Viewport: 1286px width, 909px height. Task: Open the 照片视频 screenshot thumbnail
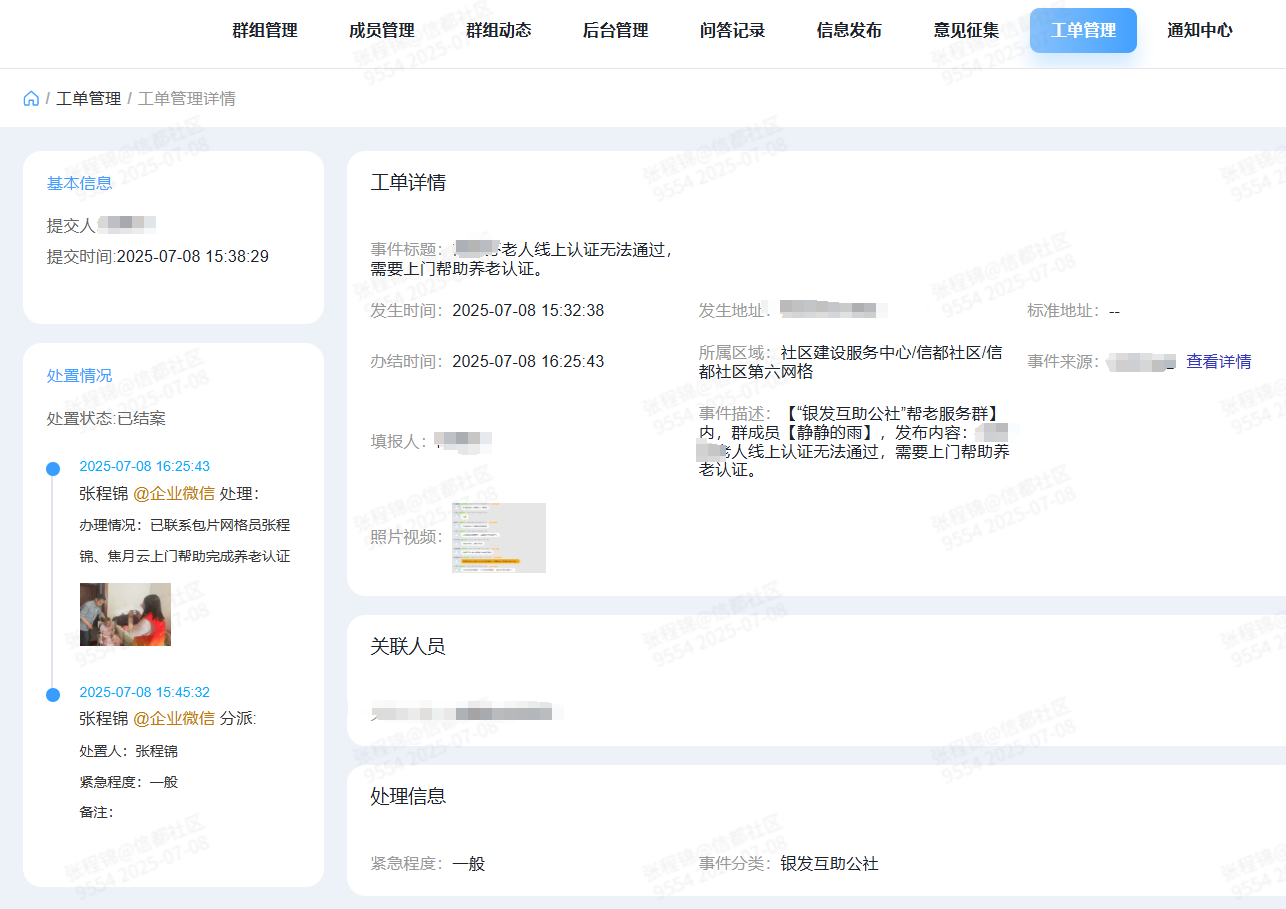(499, 538)
